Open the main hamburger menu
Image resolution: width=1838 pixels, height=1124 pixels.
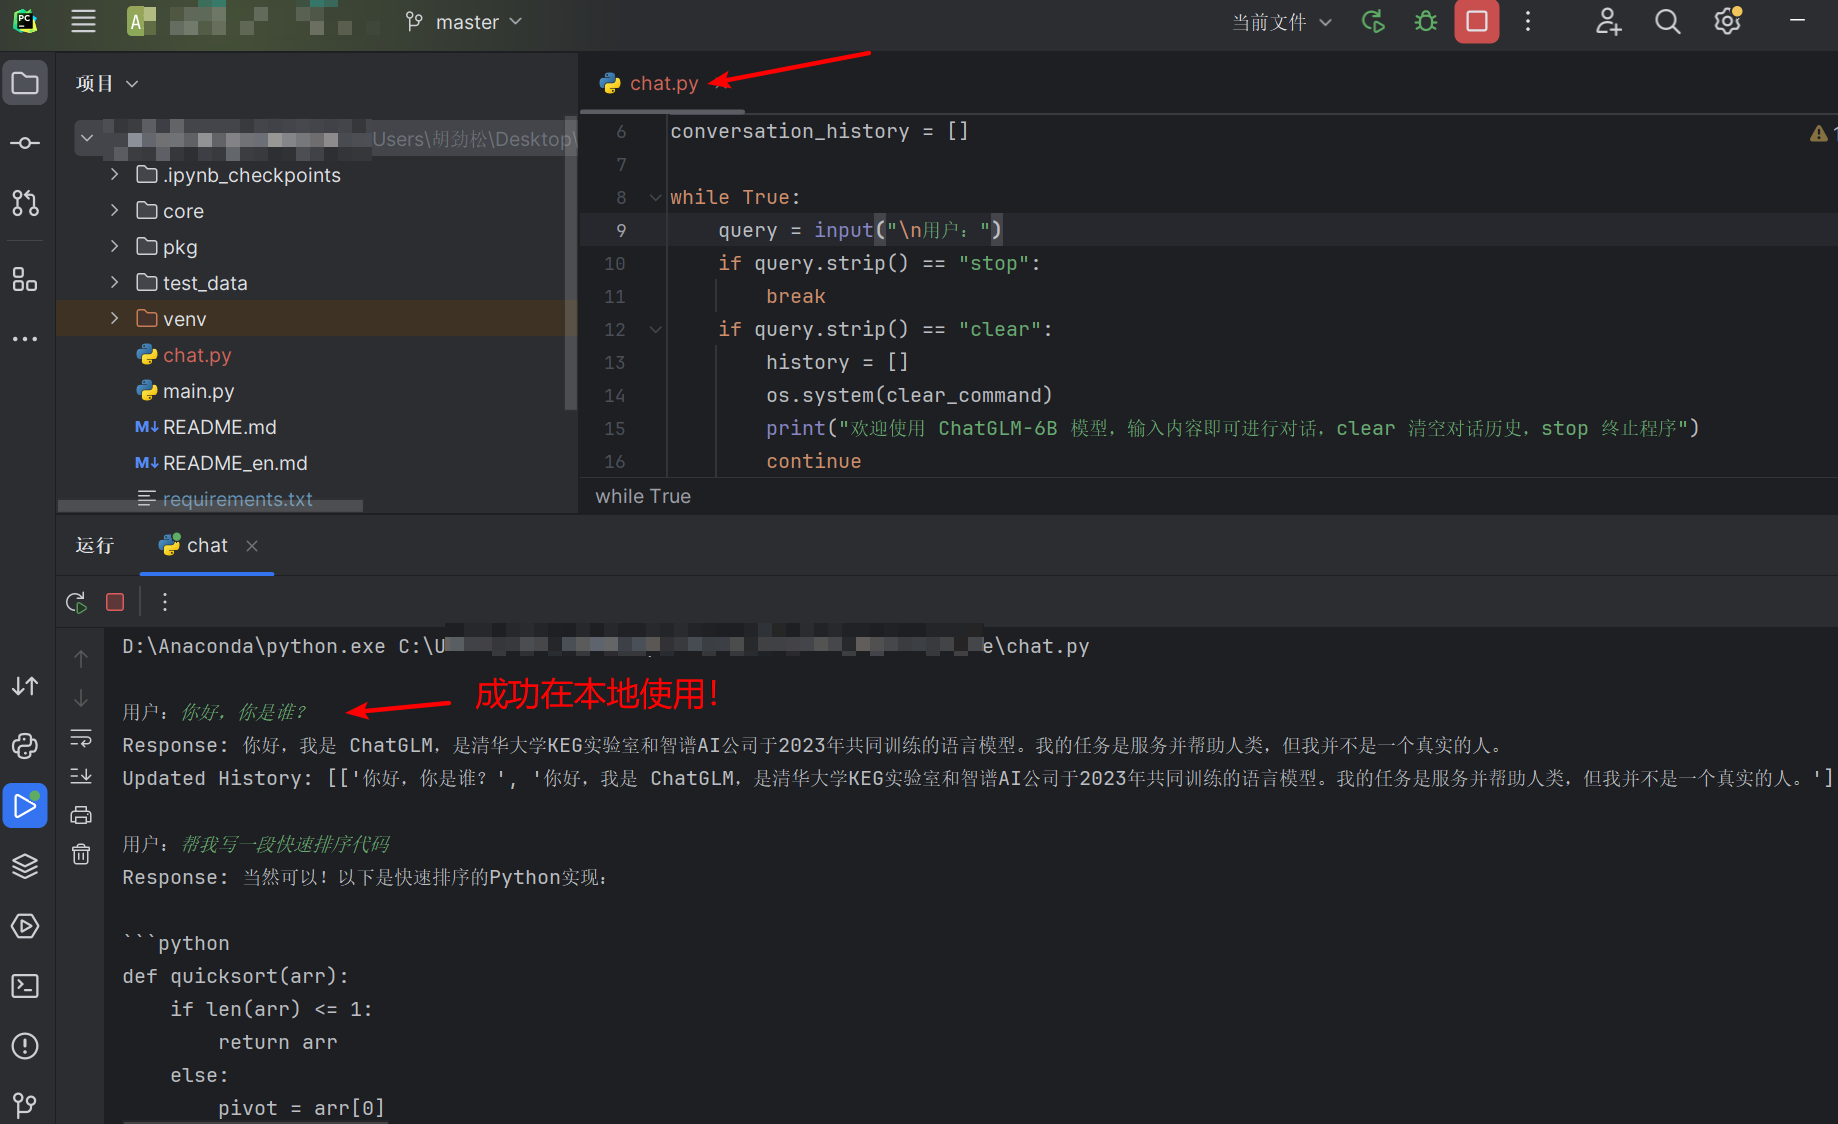(x=84, y=22)
